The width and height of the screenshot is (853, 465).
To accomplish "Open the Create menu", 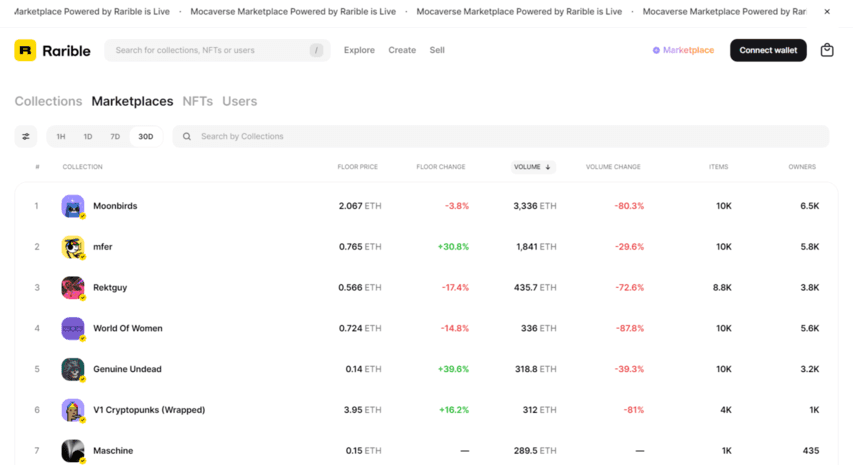I will pos(402,50).
